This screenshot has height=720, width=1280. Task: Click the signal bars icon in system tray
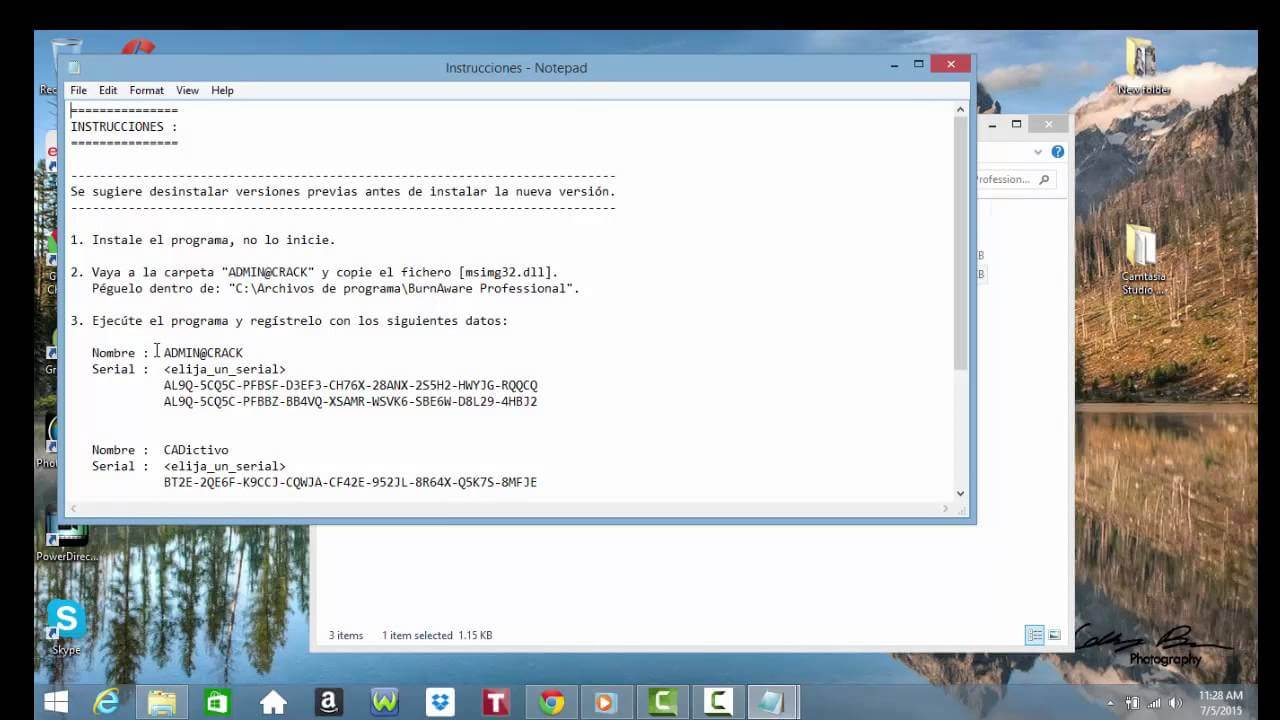1153,703
